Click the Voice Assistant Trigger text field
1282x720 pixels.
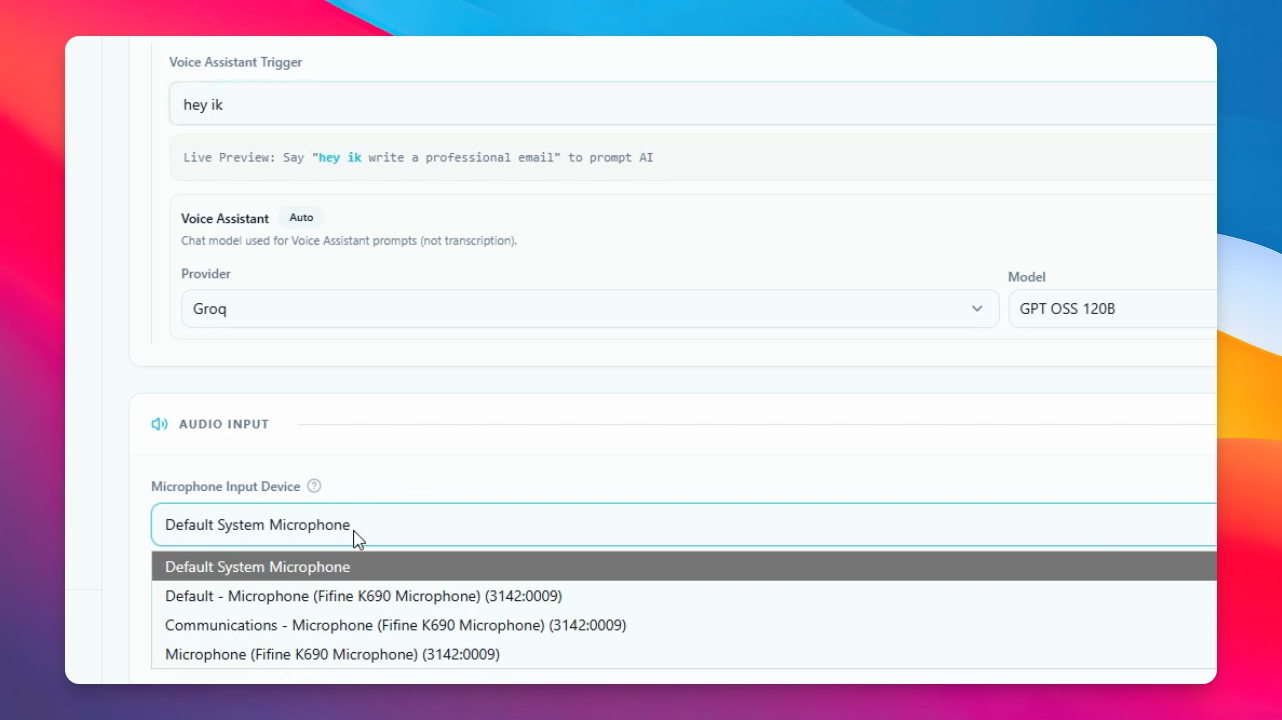[693, 104]
